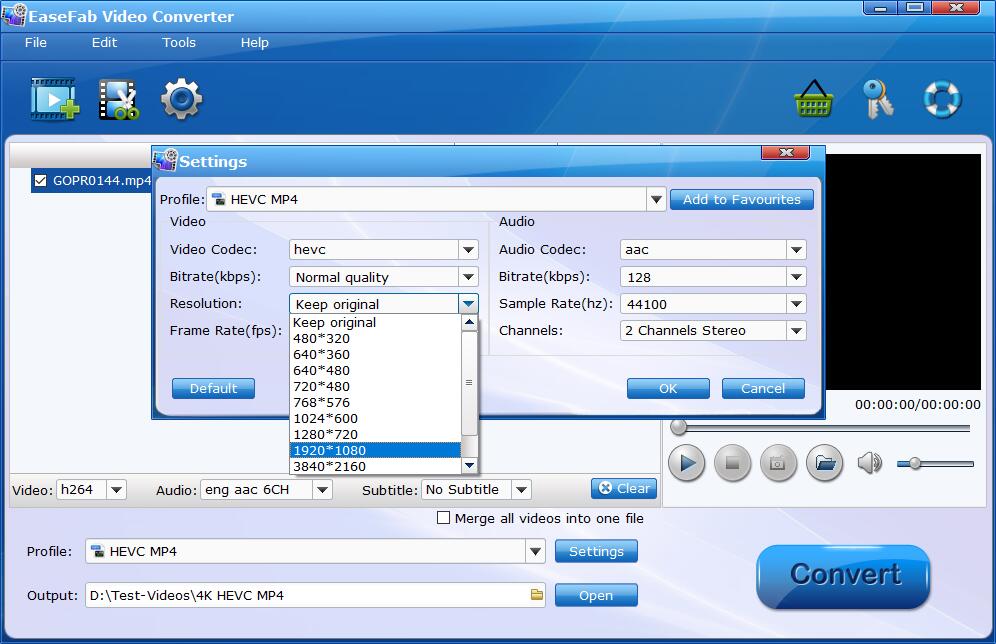The height and width of the screenshot is (644, 996).
Task: Click the Default button in Settings
Action: click(213, 388)
